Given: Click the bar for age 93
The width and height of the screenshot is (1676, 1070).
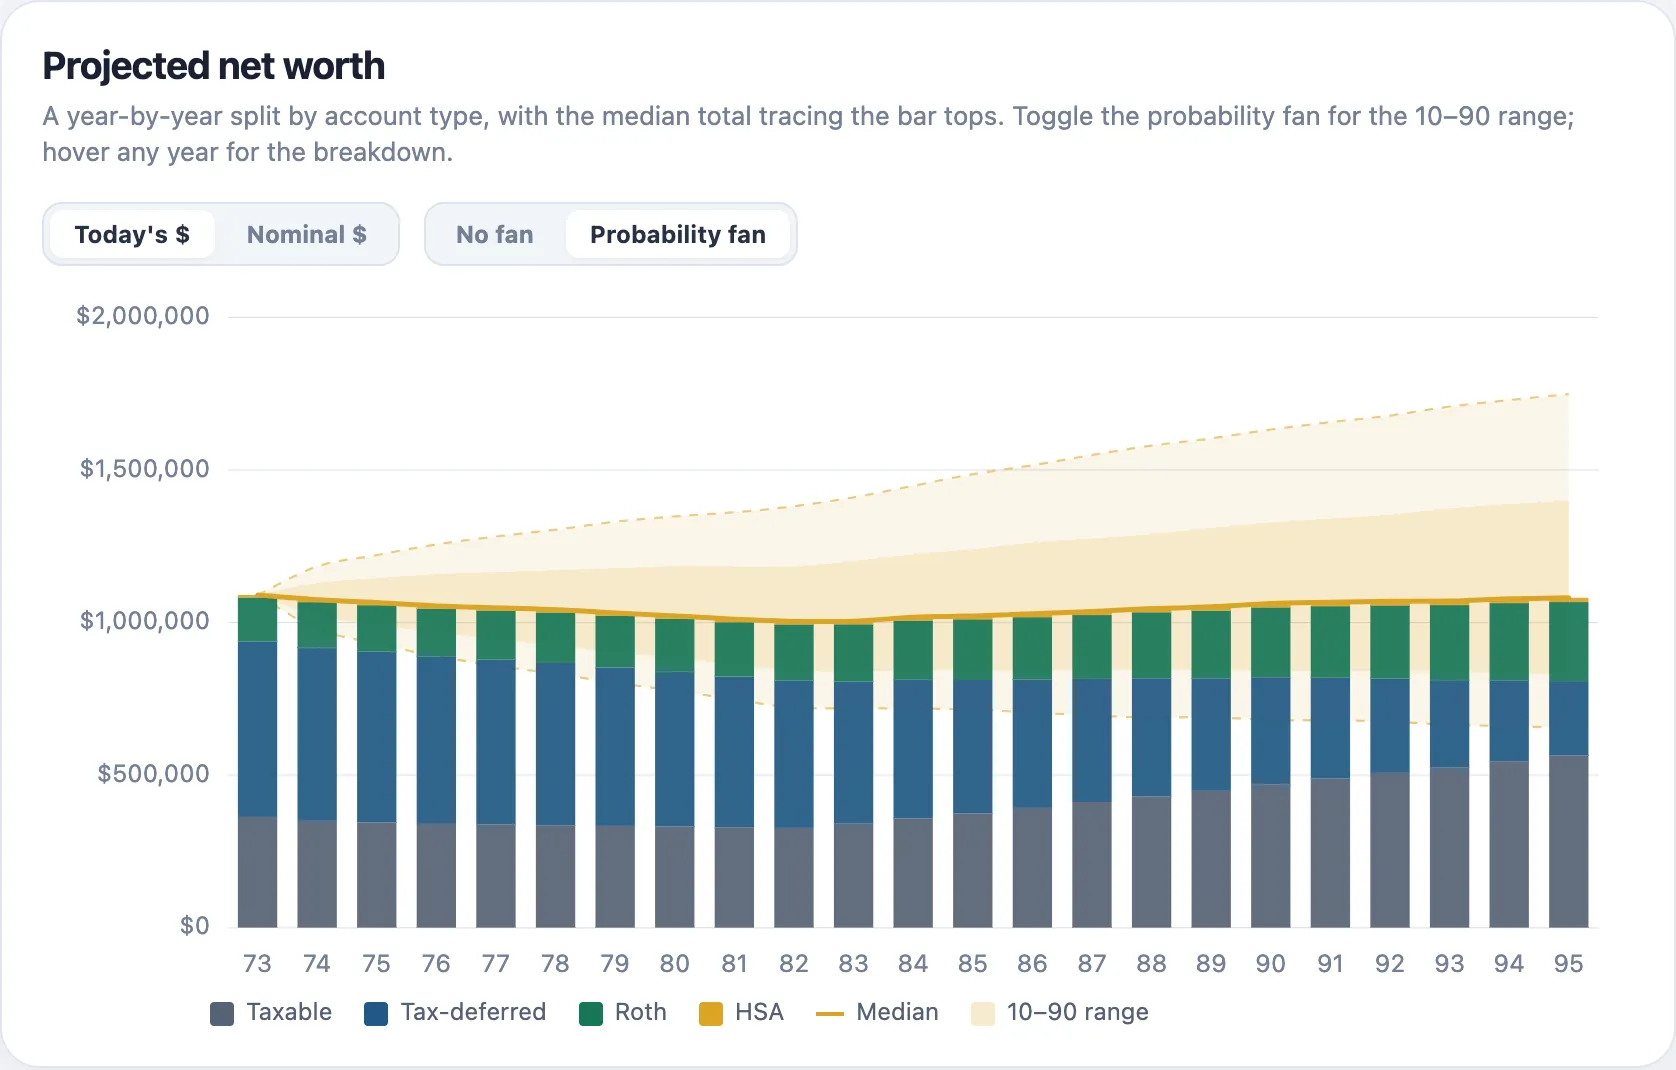Looking at the screenshot, I should [1449, 766].
